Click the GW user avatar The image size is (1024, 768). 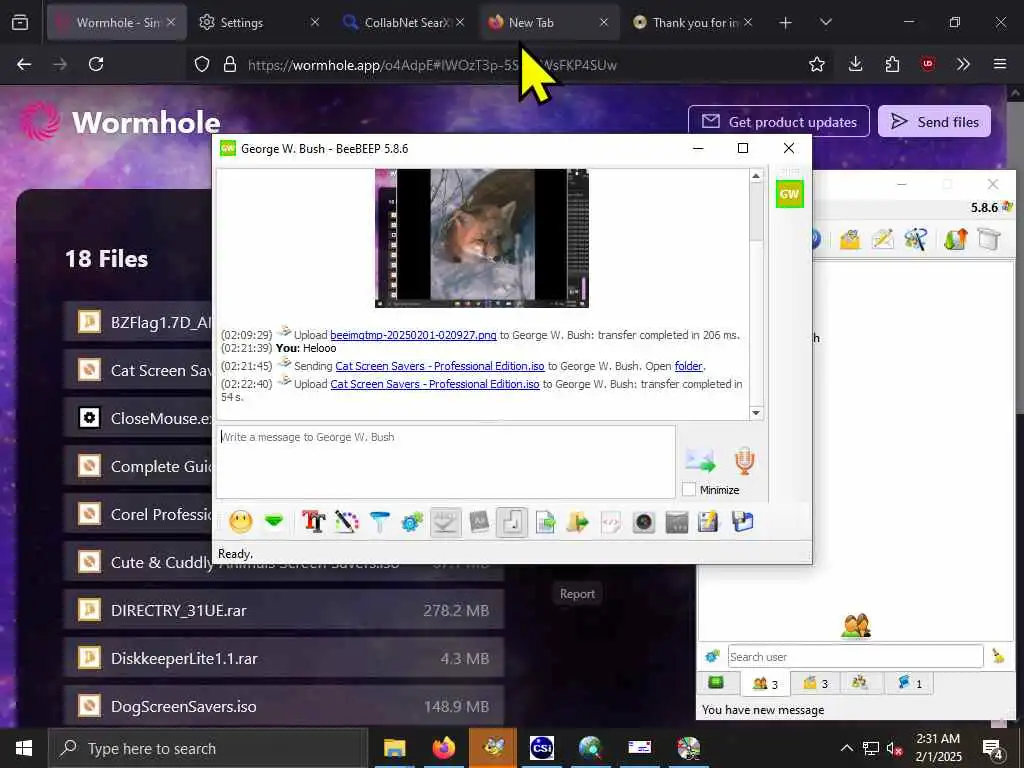tap(789, 194)
